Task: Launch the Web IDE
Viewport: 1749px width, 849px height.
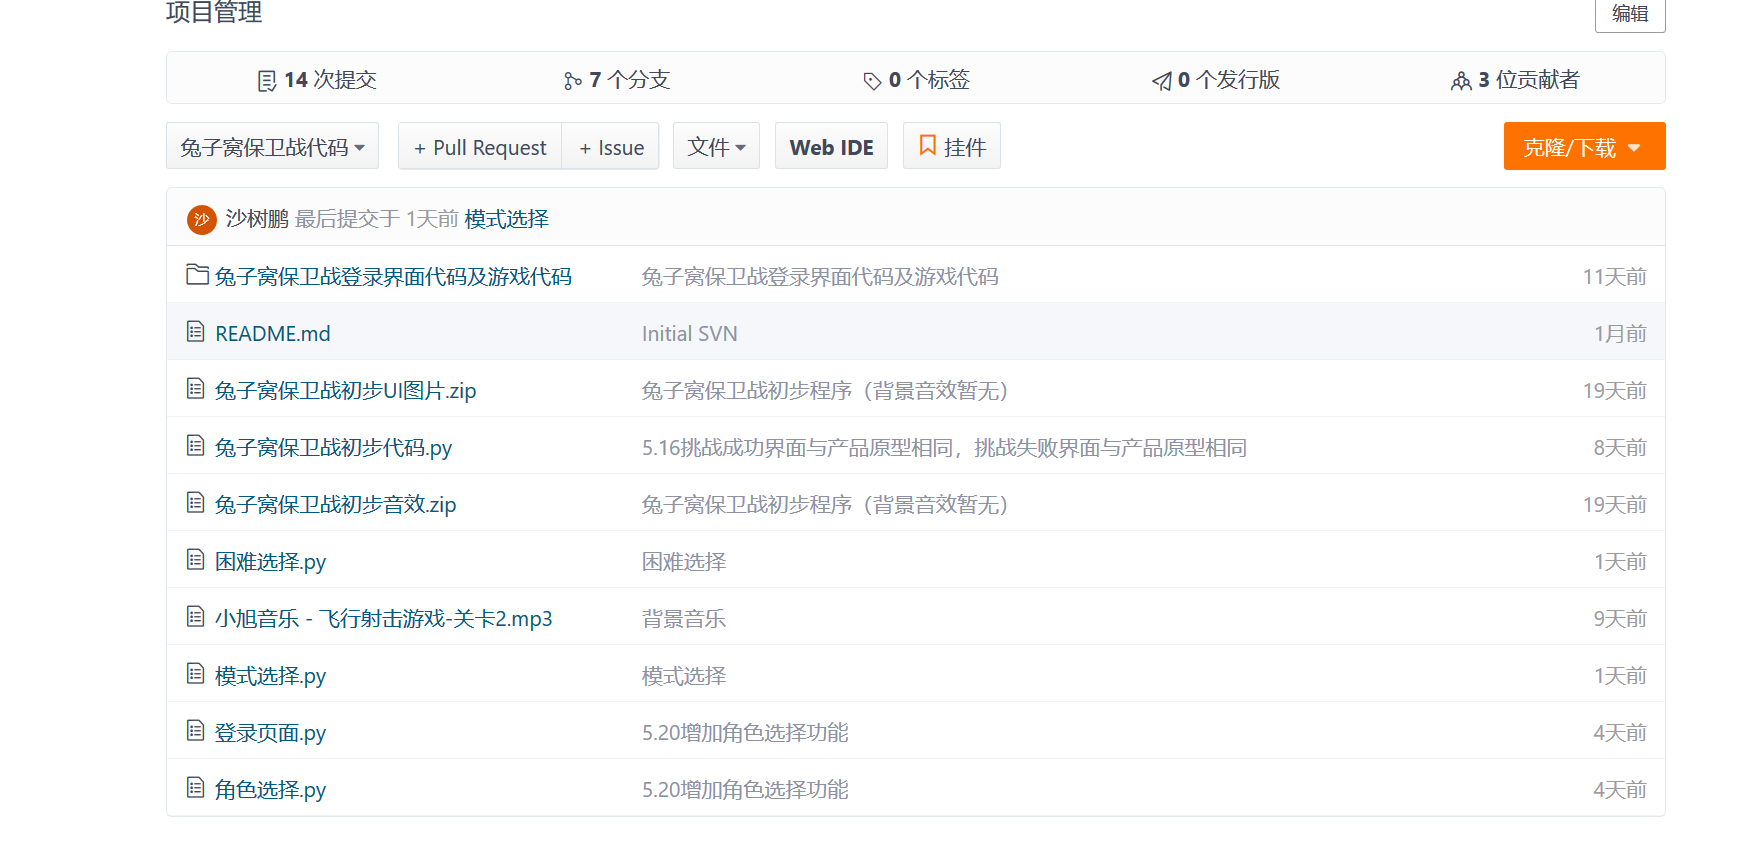Action: tap(831, 146)
